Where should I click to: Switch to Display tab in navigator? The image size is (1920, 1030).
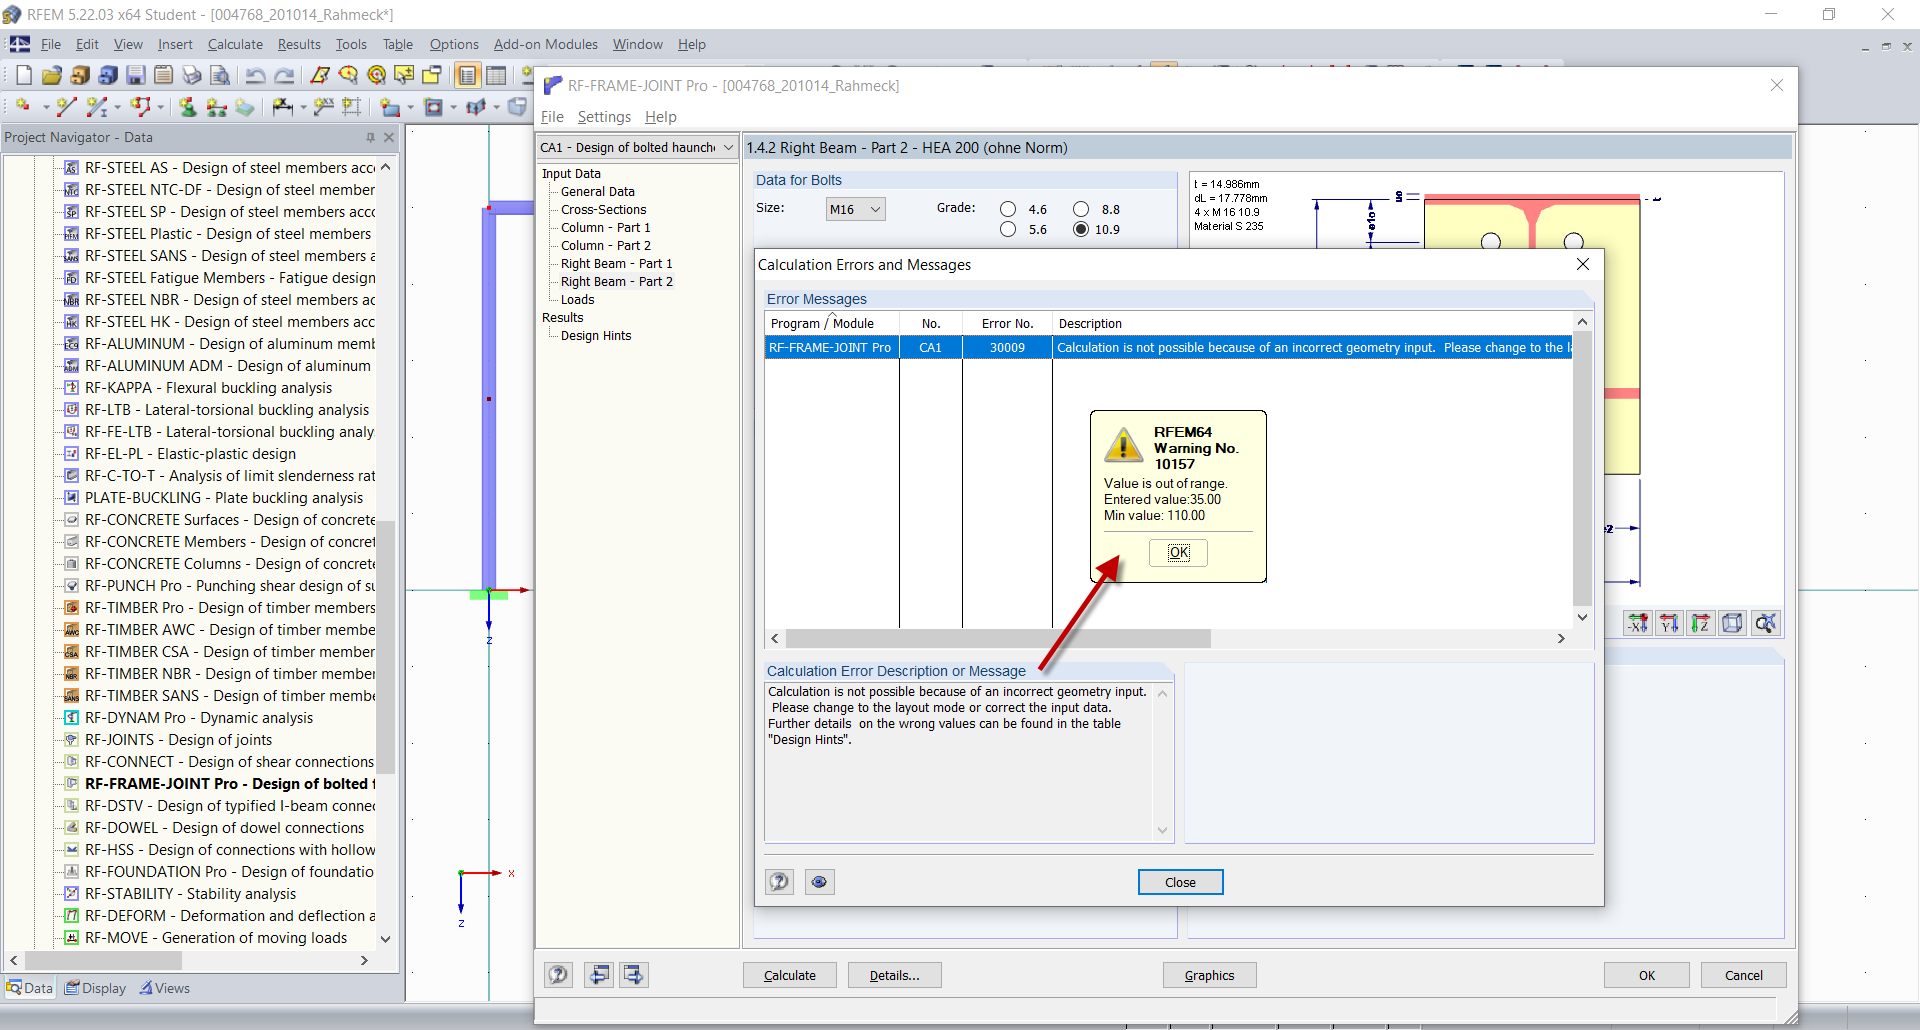(95, 988)
